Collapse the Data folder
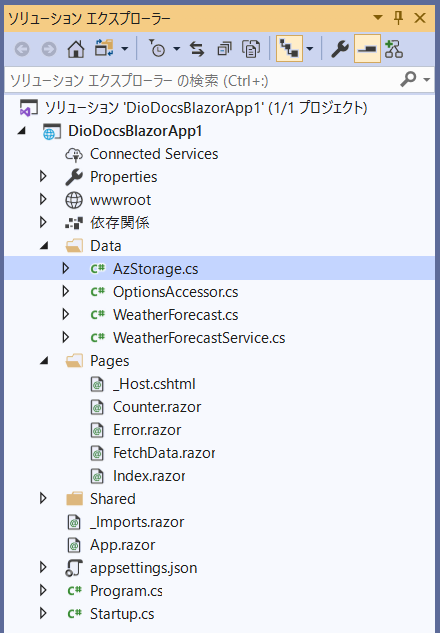The width and height of the screenshot is (440, 633). point(44,245)
